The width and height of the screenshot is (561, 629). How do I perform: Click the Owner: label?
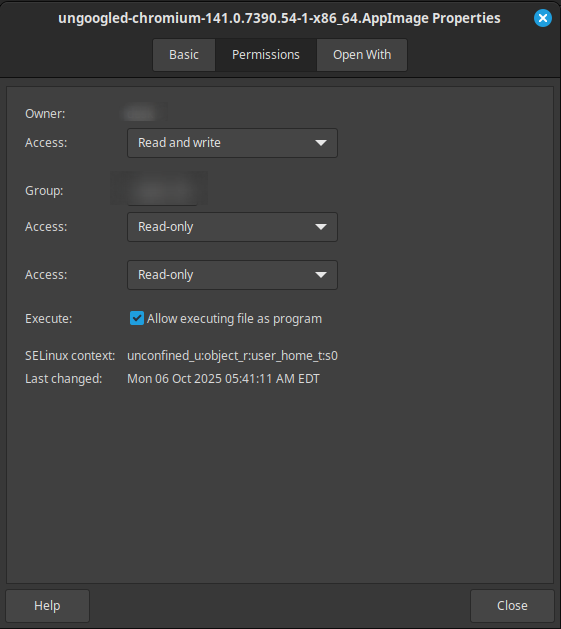point(45,114)
